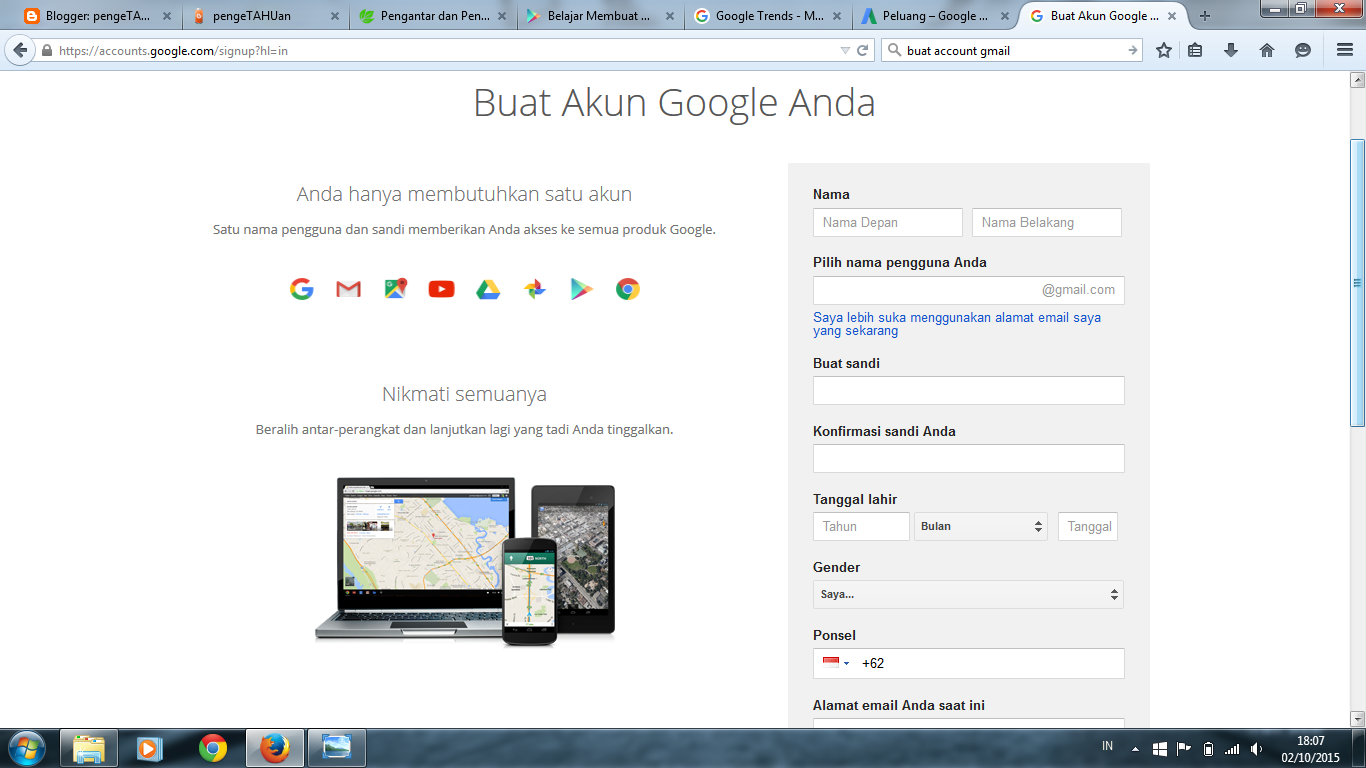
Task: Click the Windows Start button
Action: 26,748
